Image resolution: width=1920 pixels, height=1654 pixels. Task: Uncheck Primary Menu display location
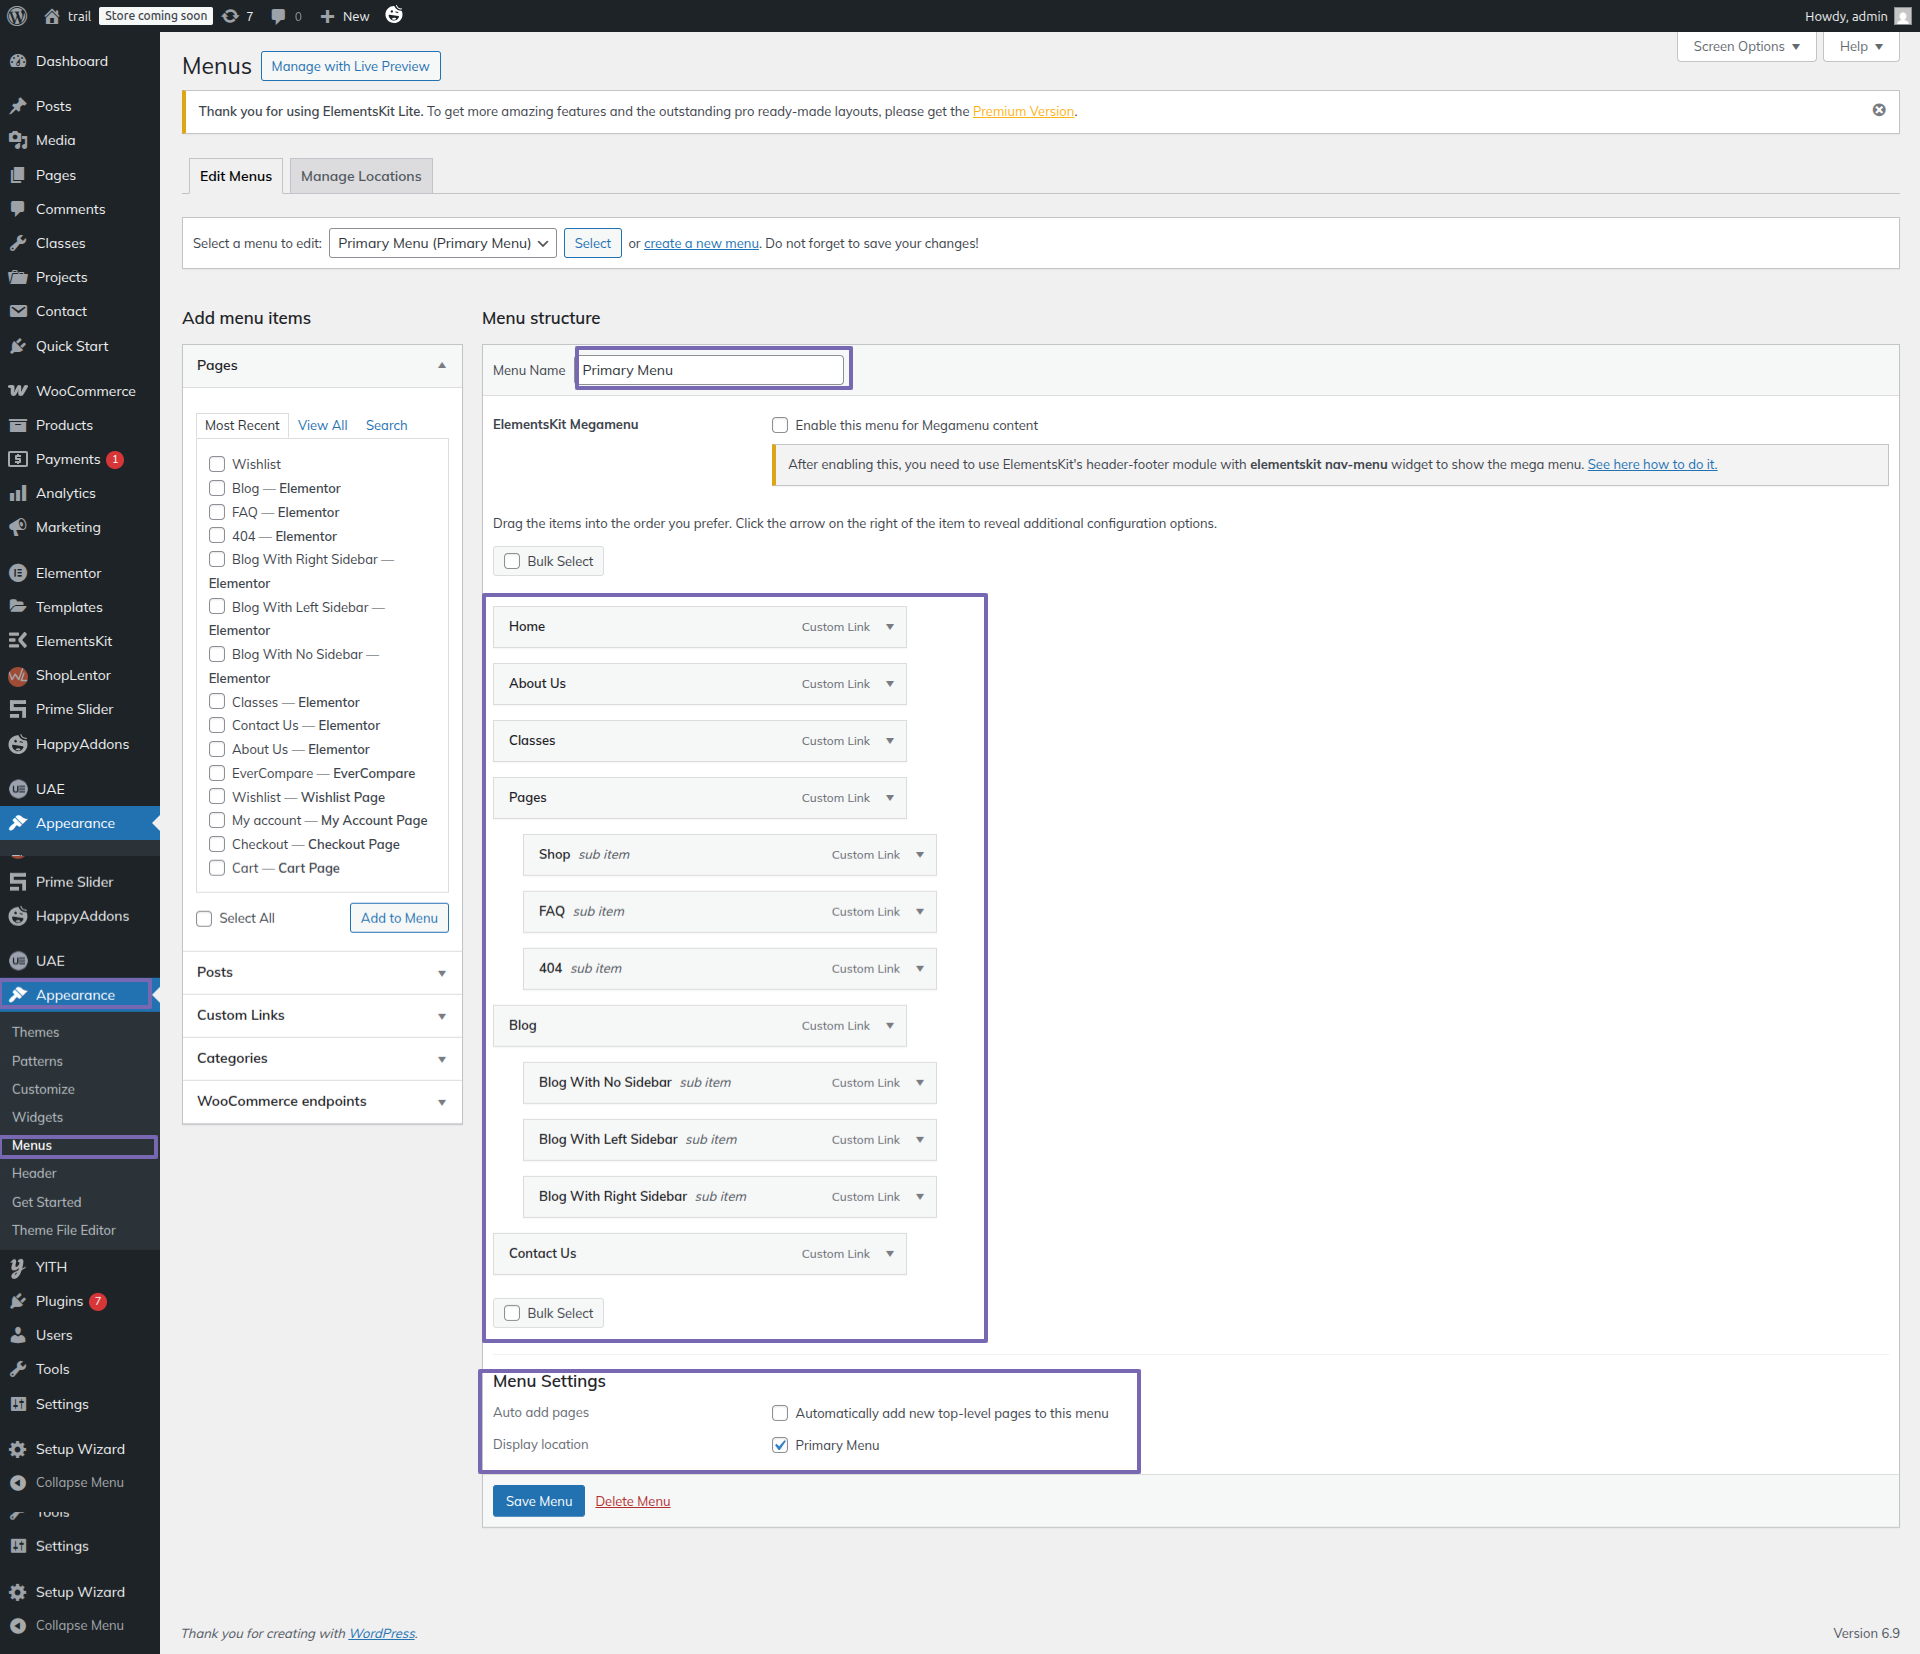point(780,1445)
